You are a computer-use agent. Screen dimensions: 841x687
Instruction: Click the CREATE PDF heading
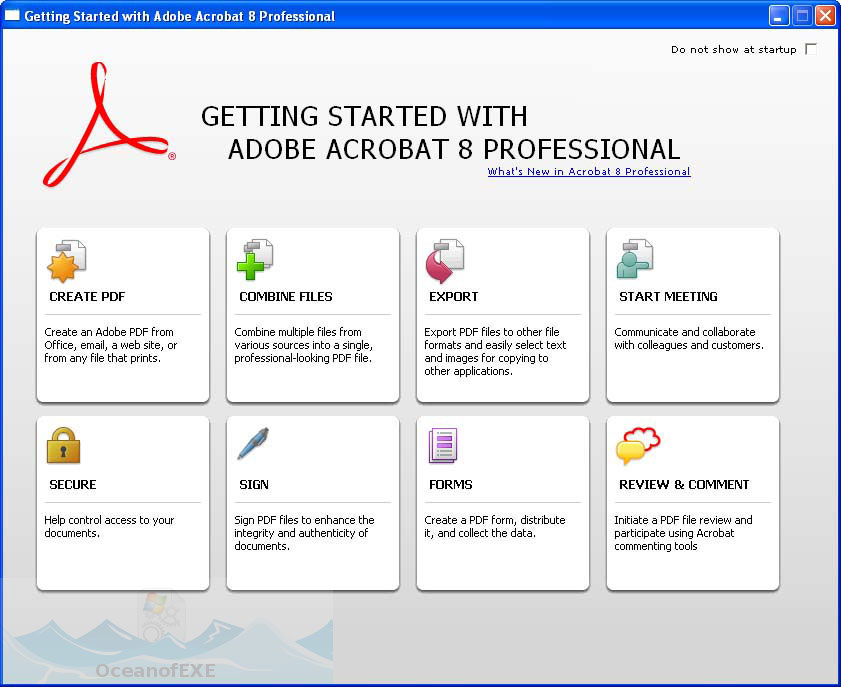click(87, 297)
